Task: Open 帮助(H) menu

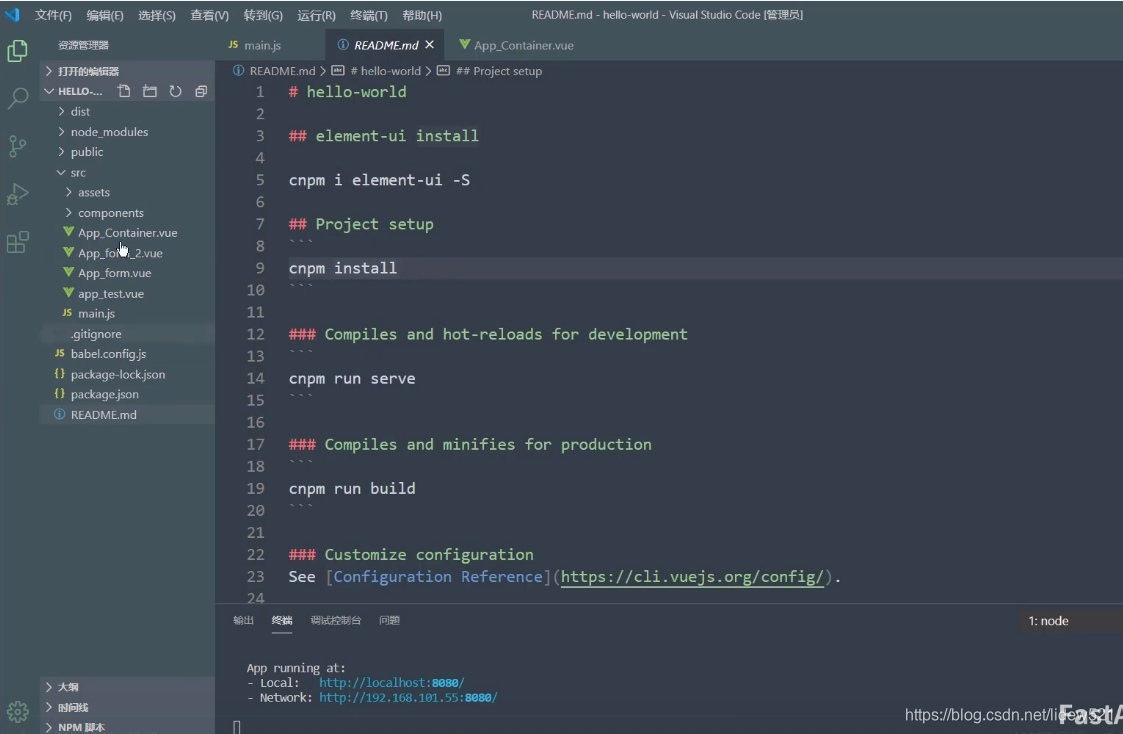Action: pos(422,15)
